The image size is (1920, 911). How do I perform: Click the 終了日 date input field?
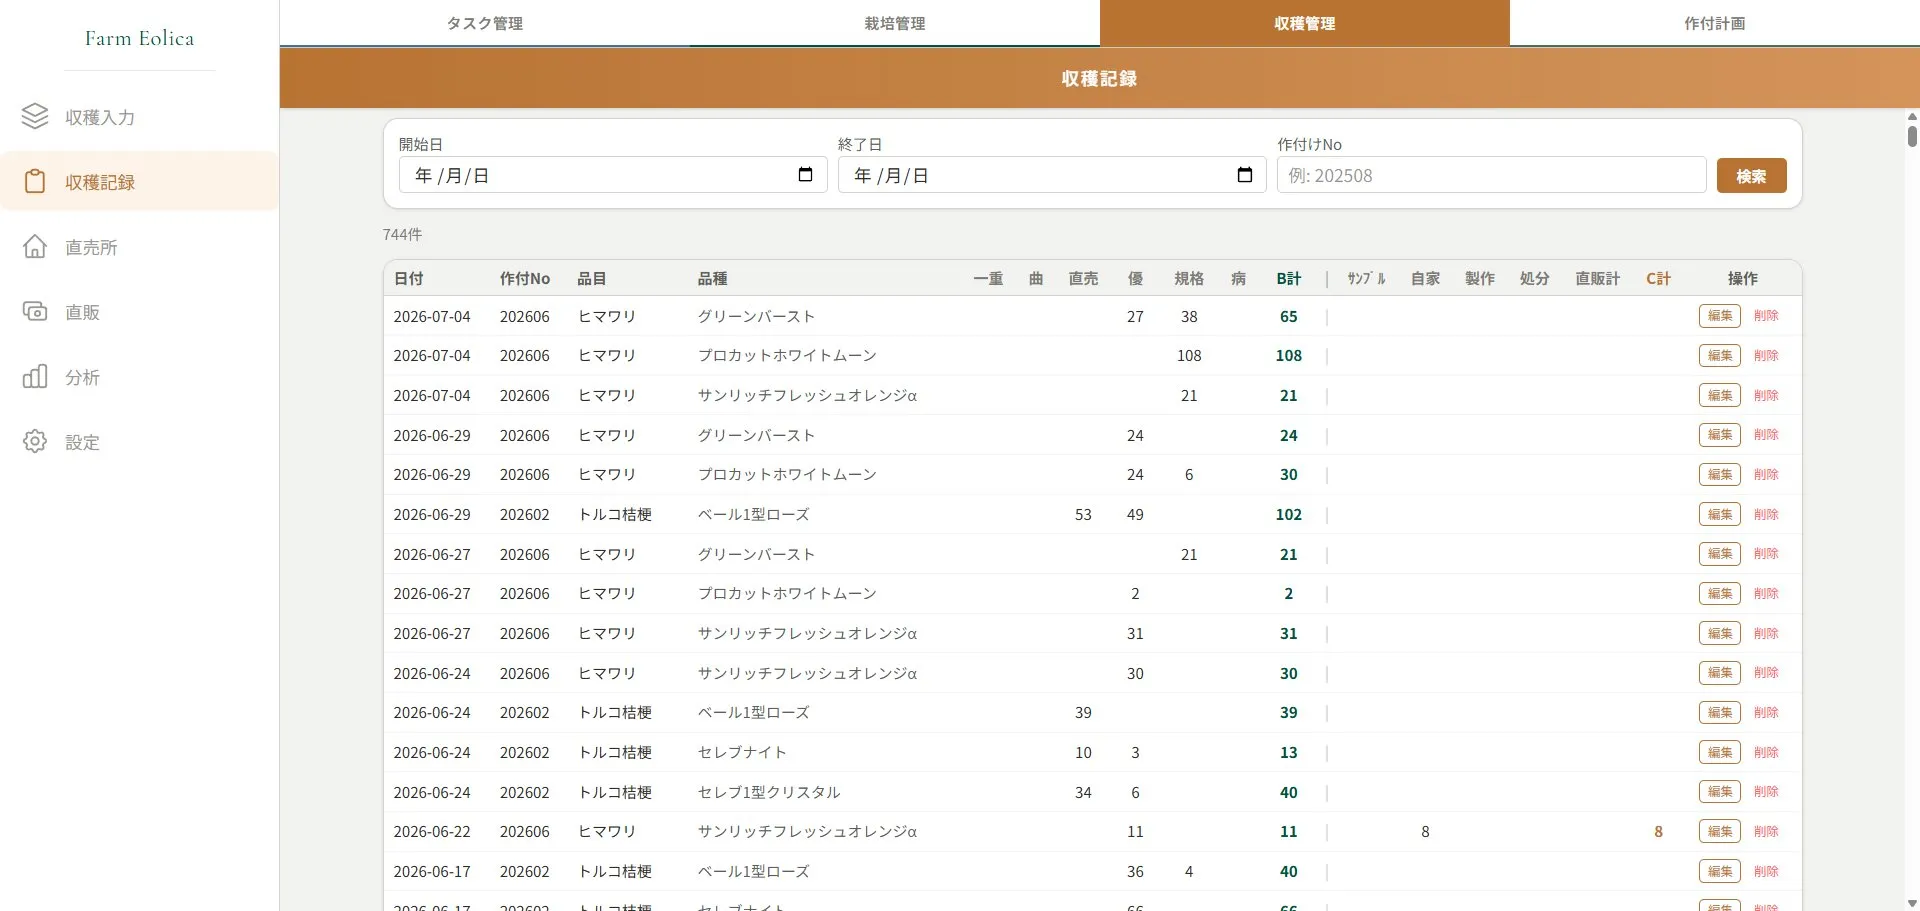coord(1052,175)
